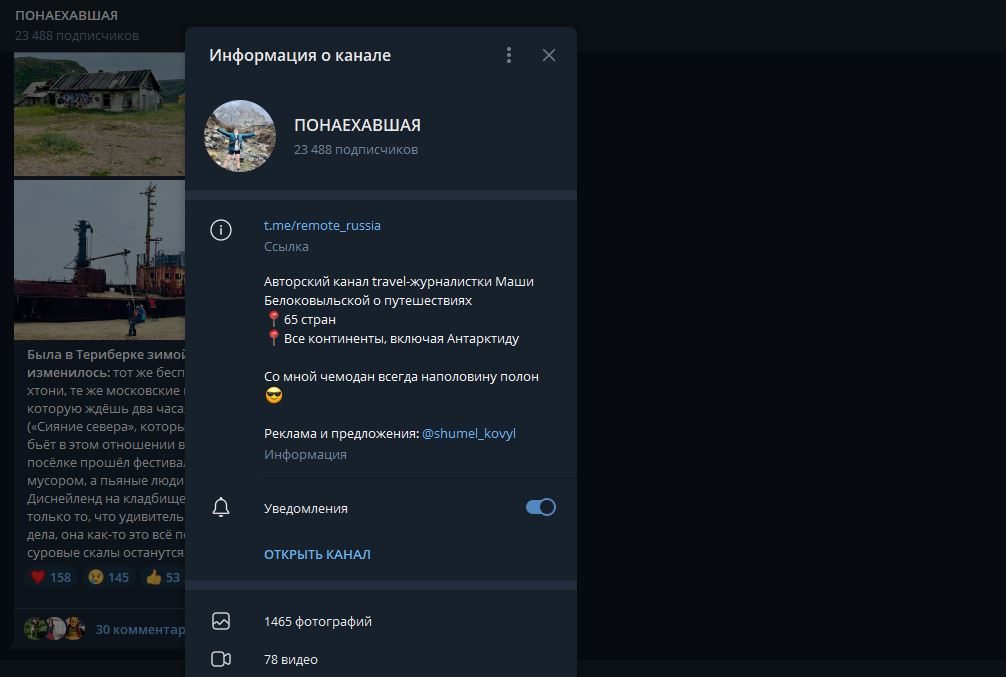Click the ОТКРЫТЬ КАНАЛ button
Image resolution: width=1006 pixels, height=677 pixels.
pyautogui.click(x=320, y=553)
